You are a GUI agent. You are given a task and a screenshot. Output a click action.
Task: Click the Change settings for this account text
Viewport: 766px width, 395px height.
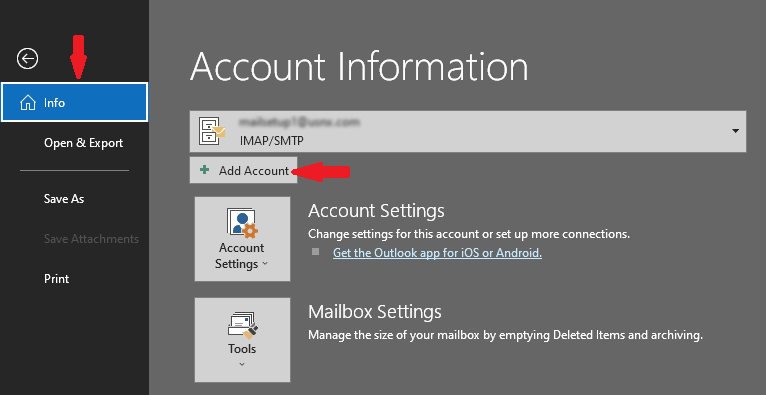(469, 234)
